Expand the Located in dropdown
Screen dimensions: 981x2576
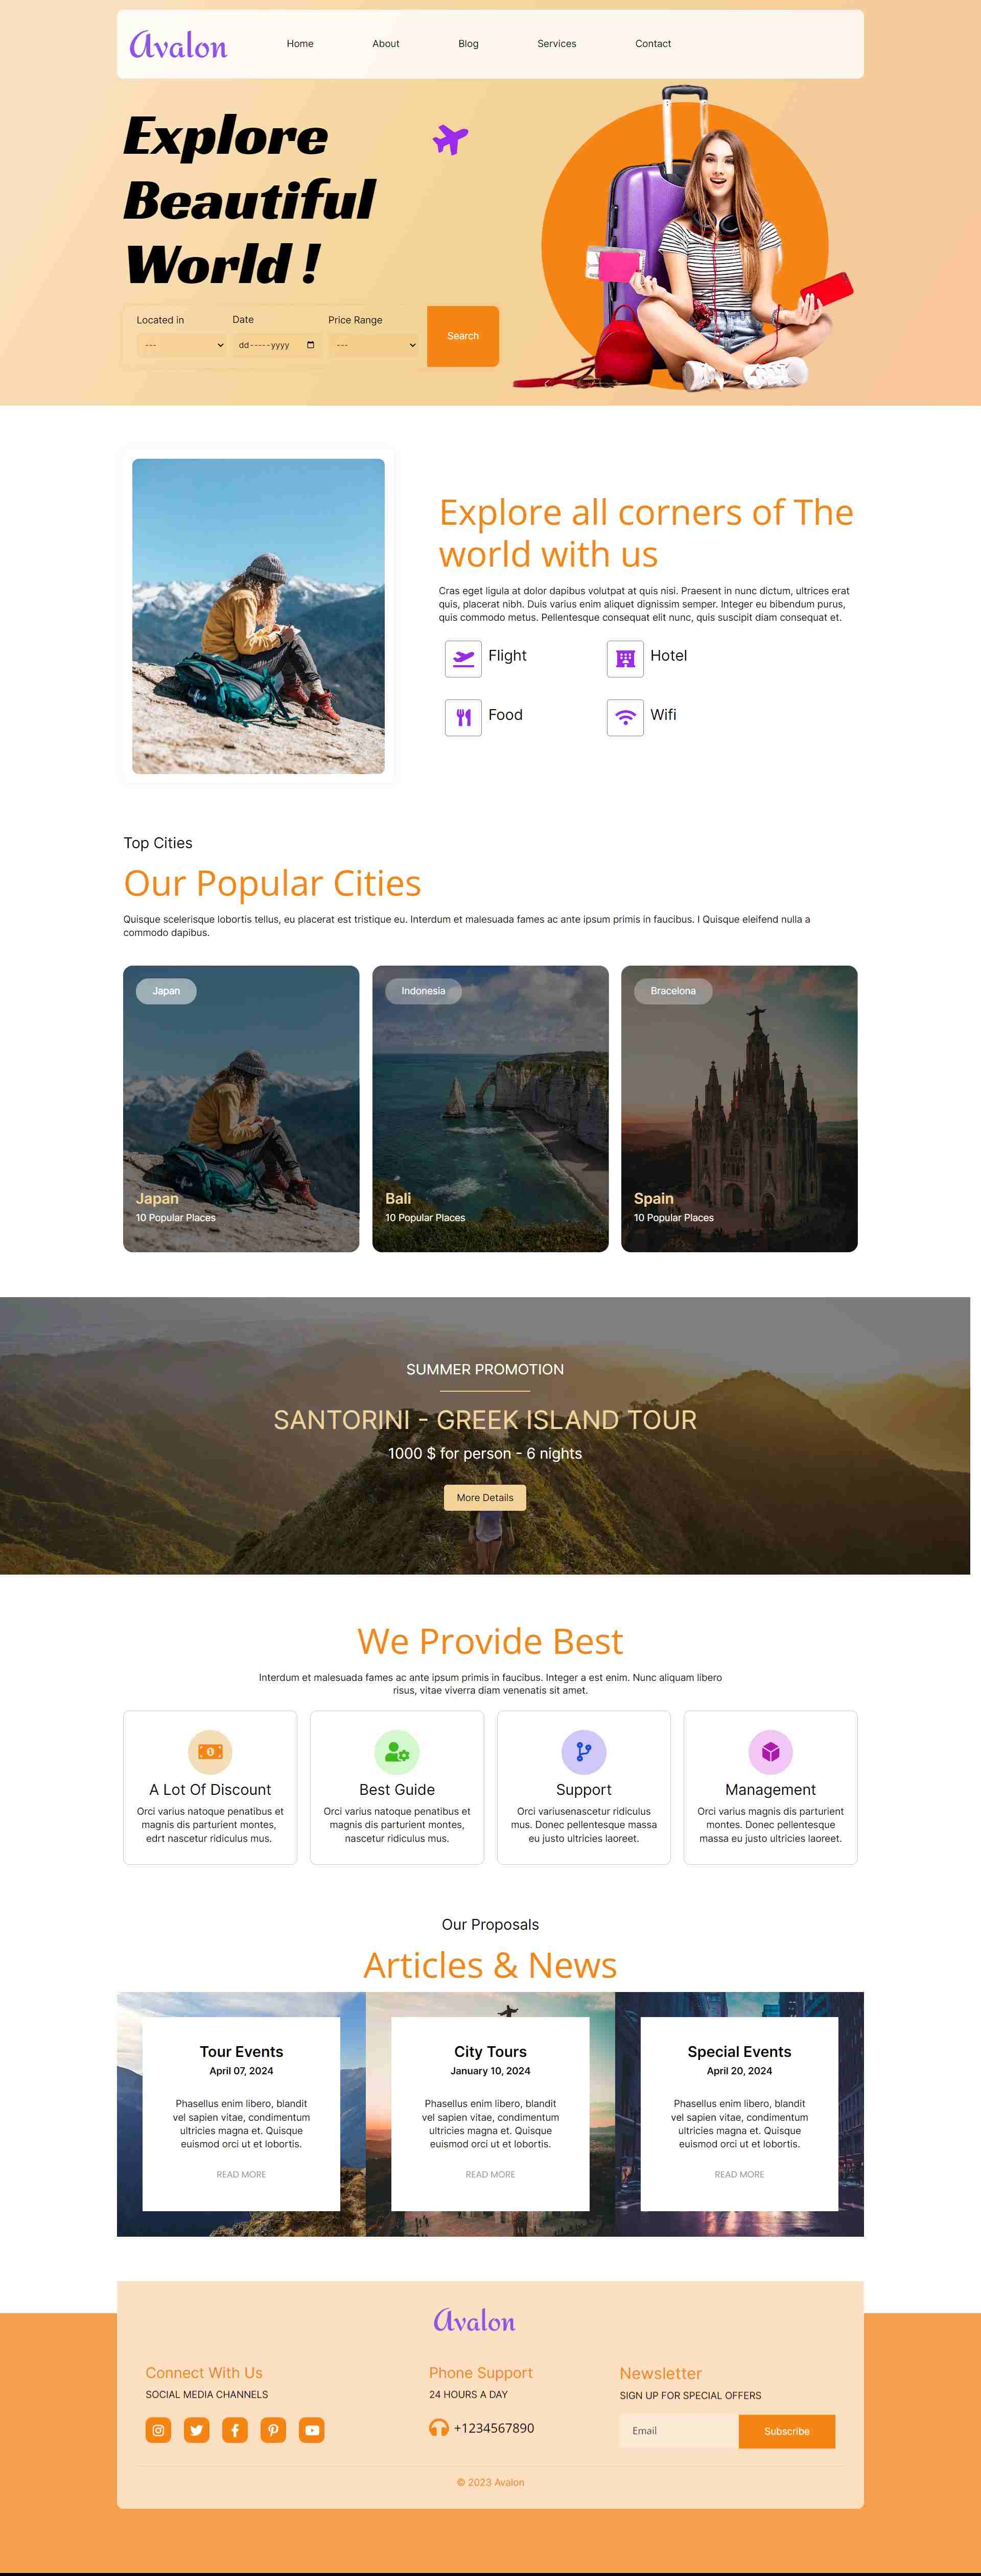point(181,345)
